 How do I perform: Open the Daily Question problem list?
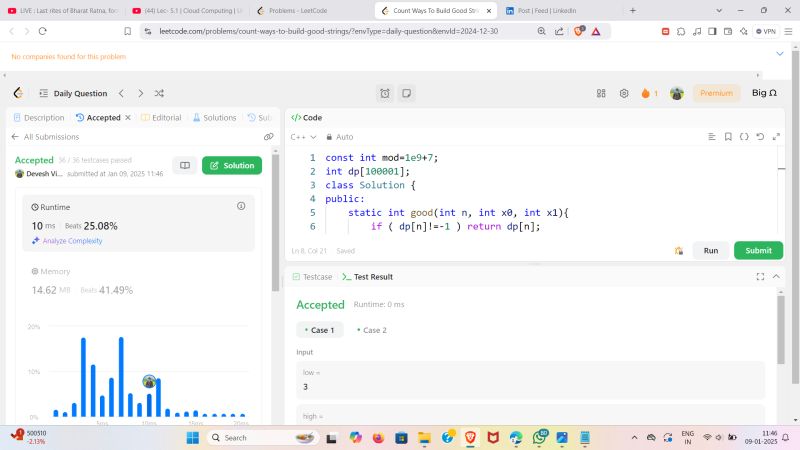pyautogui.click(x=73, y=93)
